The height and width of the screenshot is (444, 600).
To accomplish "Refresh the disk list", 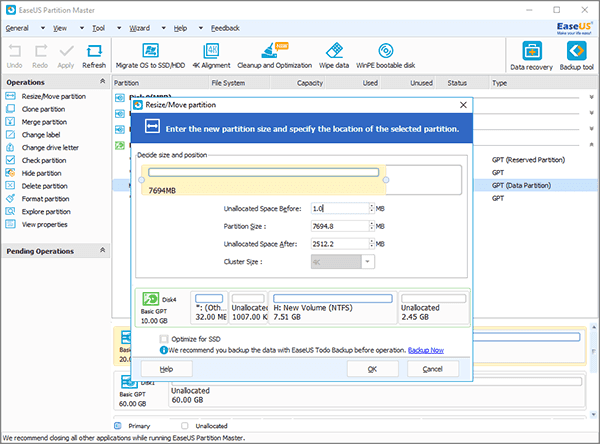I will click(94, 56).
